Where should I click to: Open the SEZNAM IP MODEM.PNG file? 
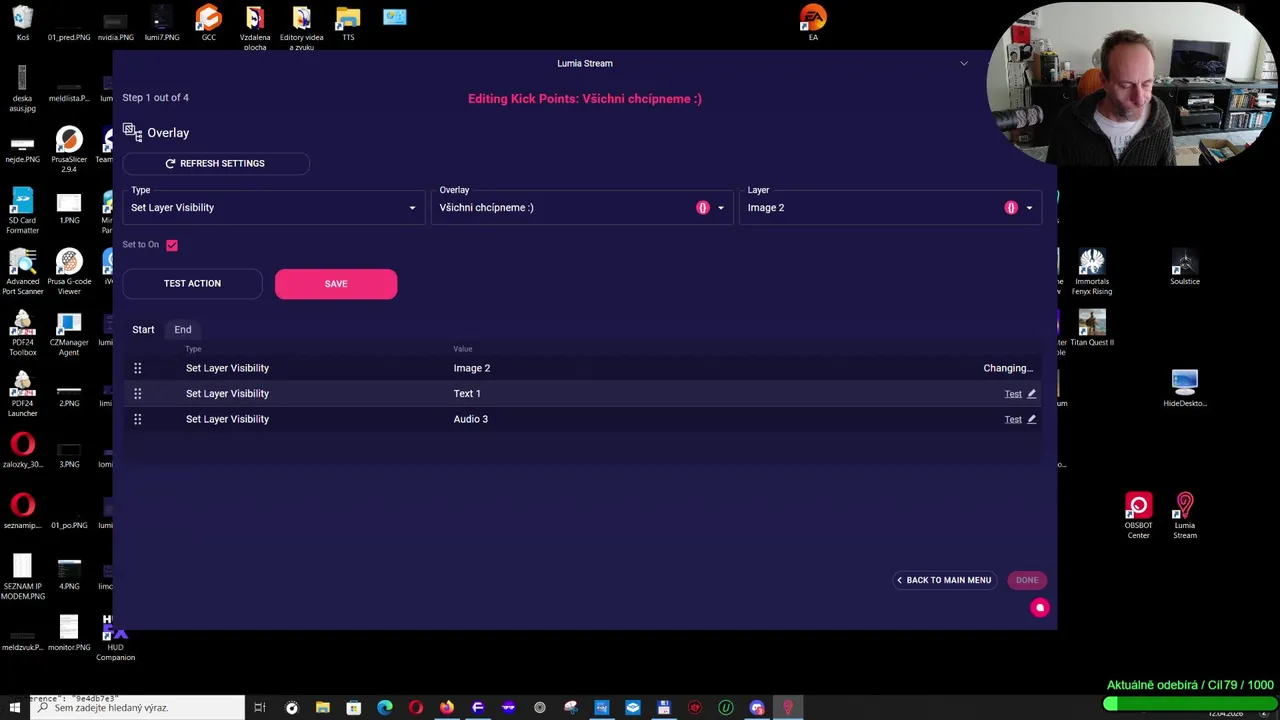pyautogui.click(x=22, y=577)
